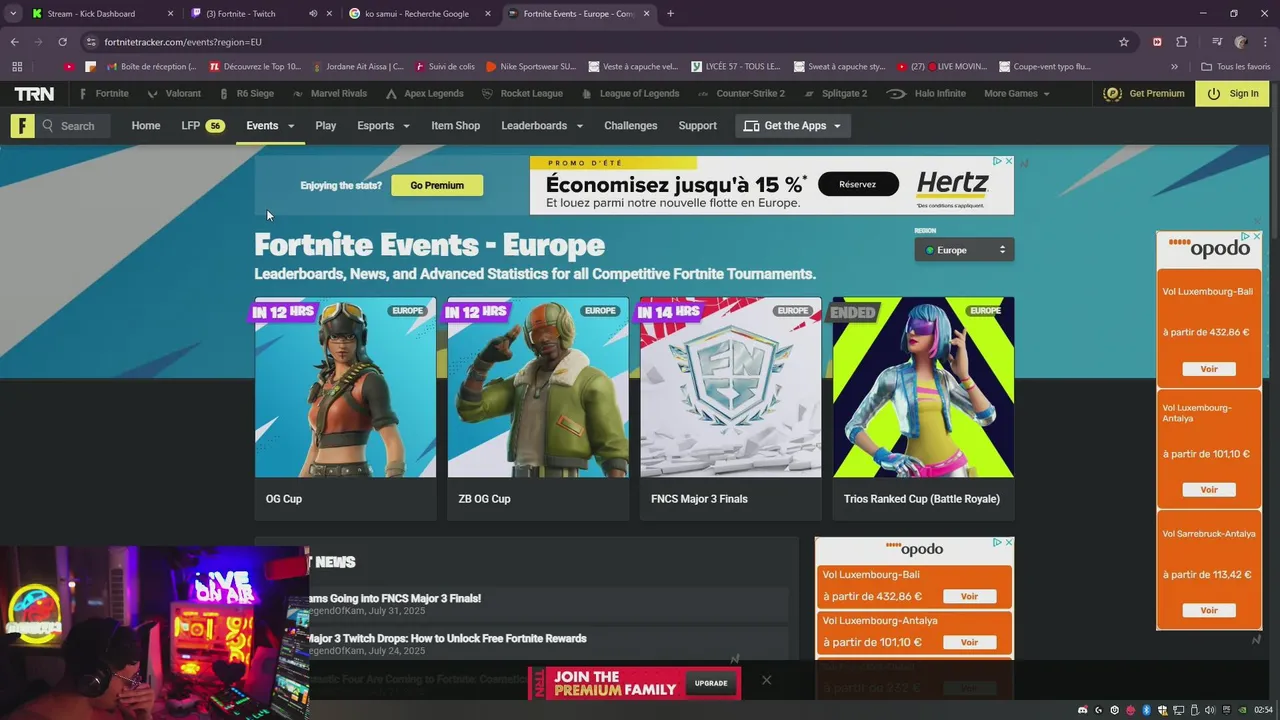Click the yellow Fortnite F logo
This screenshot has width=1280, height=720.
click(x=22, y=126)
